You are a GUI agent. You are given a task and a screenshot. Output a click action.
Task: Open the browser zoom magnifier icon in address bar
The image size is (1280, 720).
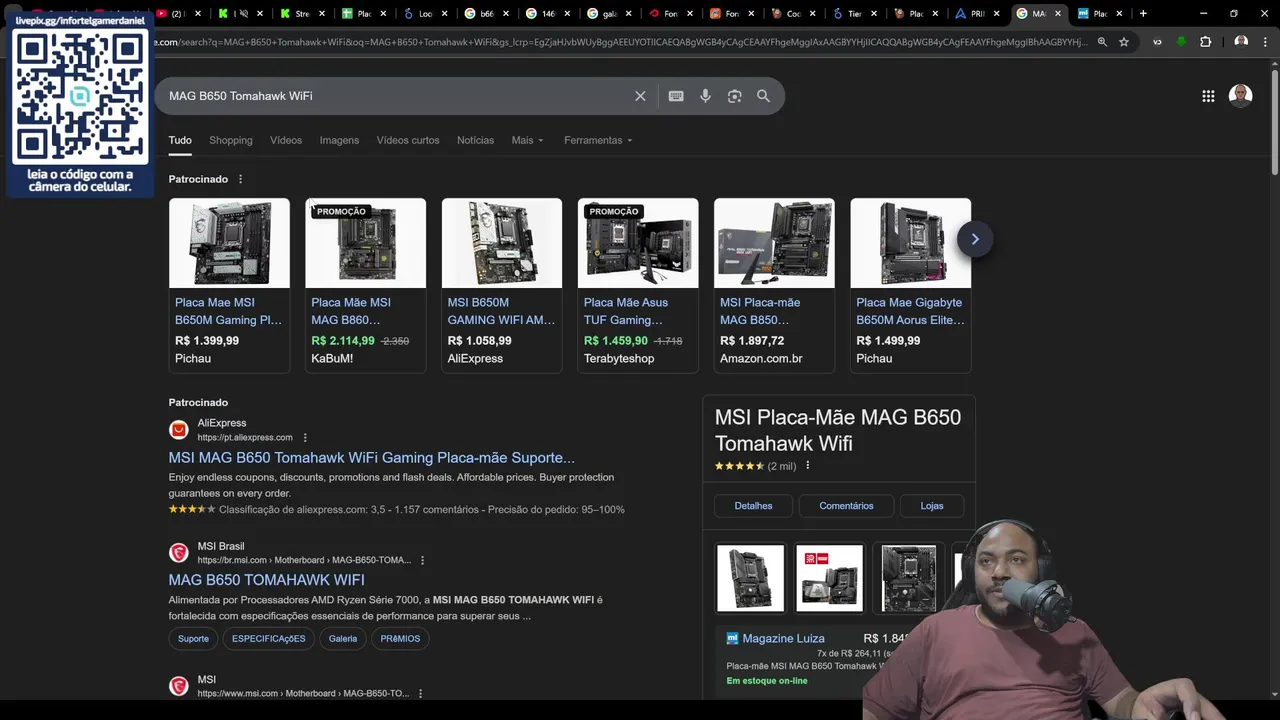1102,42
